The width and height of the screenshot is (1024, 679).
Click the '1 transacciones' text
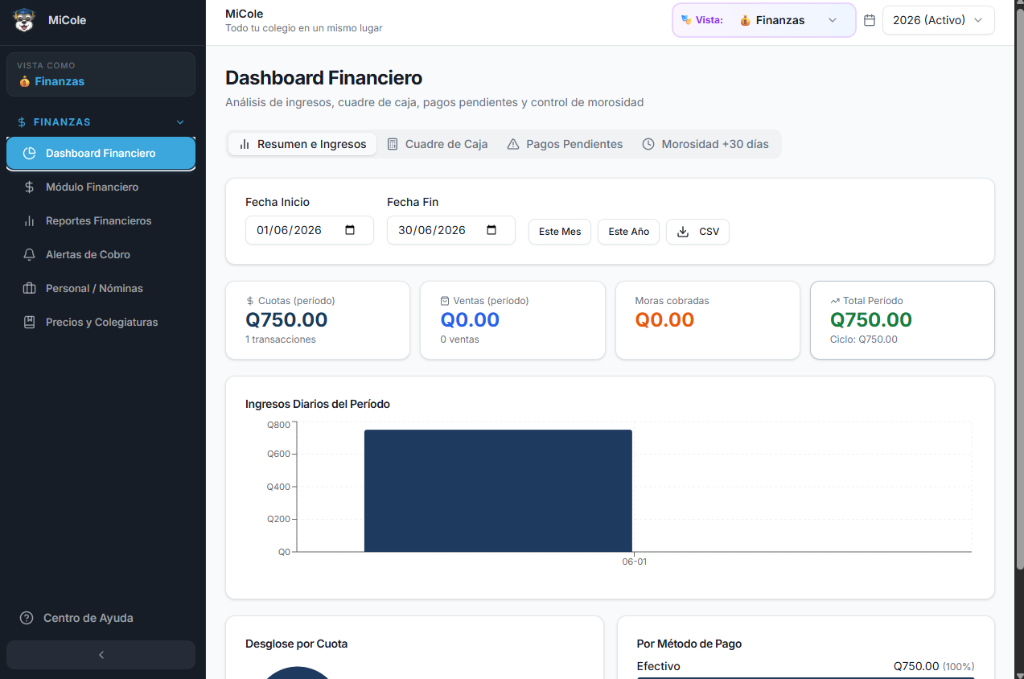[x=281, y=340]
